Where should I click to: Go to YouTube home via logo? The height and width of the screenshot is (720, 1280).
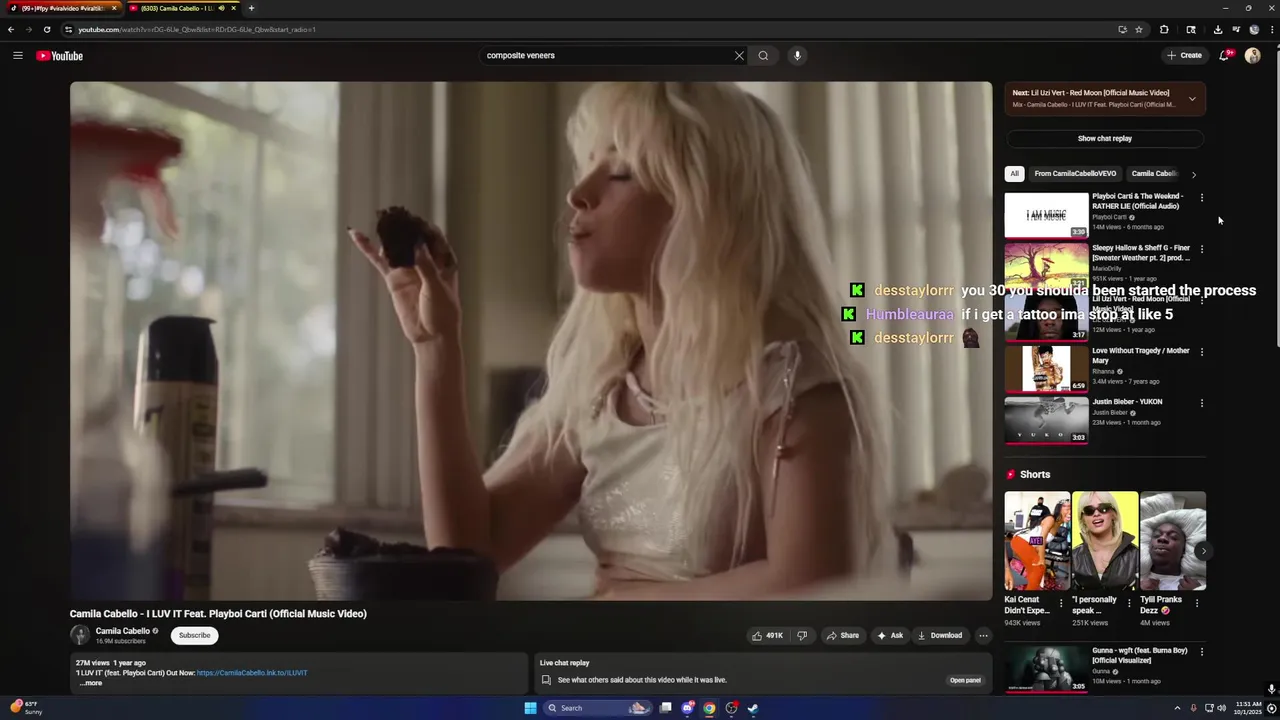coord(60,56)
